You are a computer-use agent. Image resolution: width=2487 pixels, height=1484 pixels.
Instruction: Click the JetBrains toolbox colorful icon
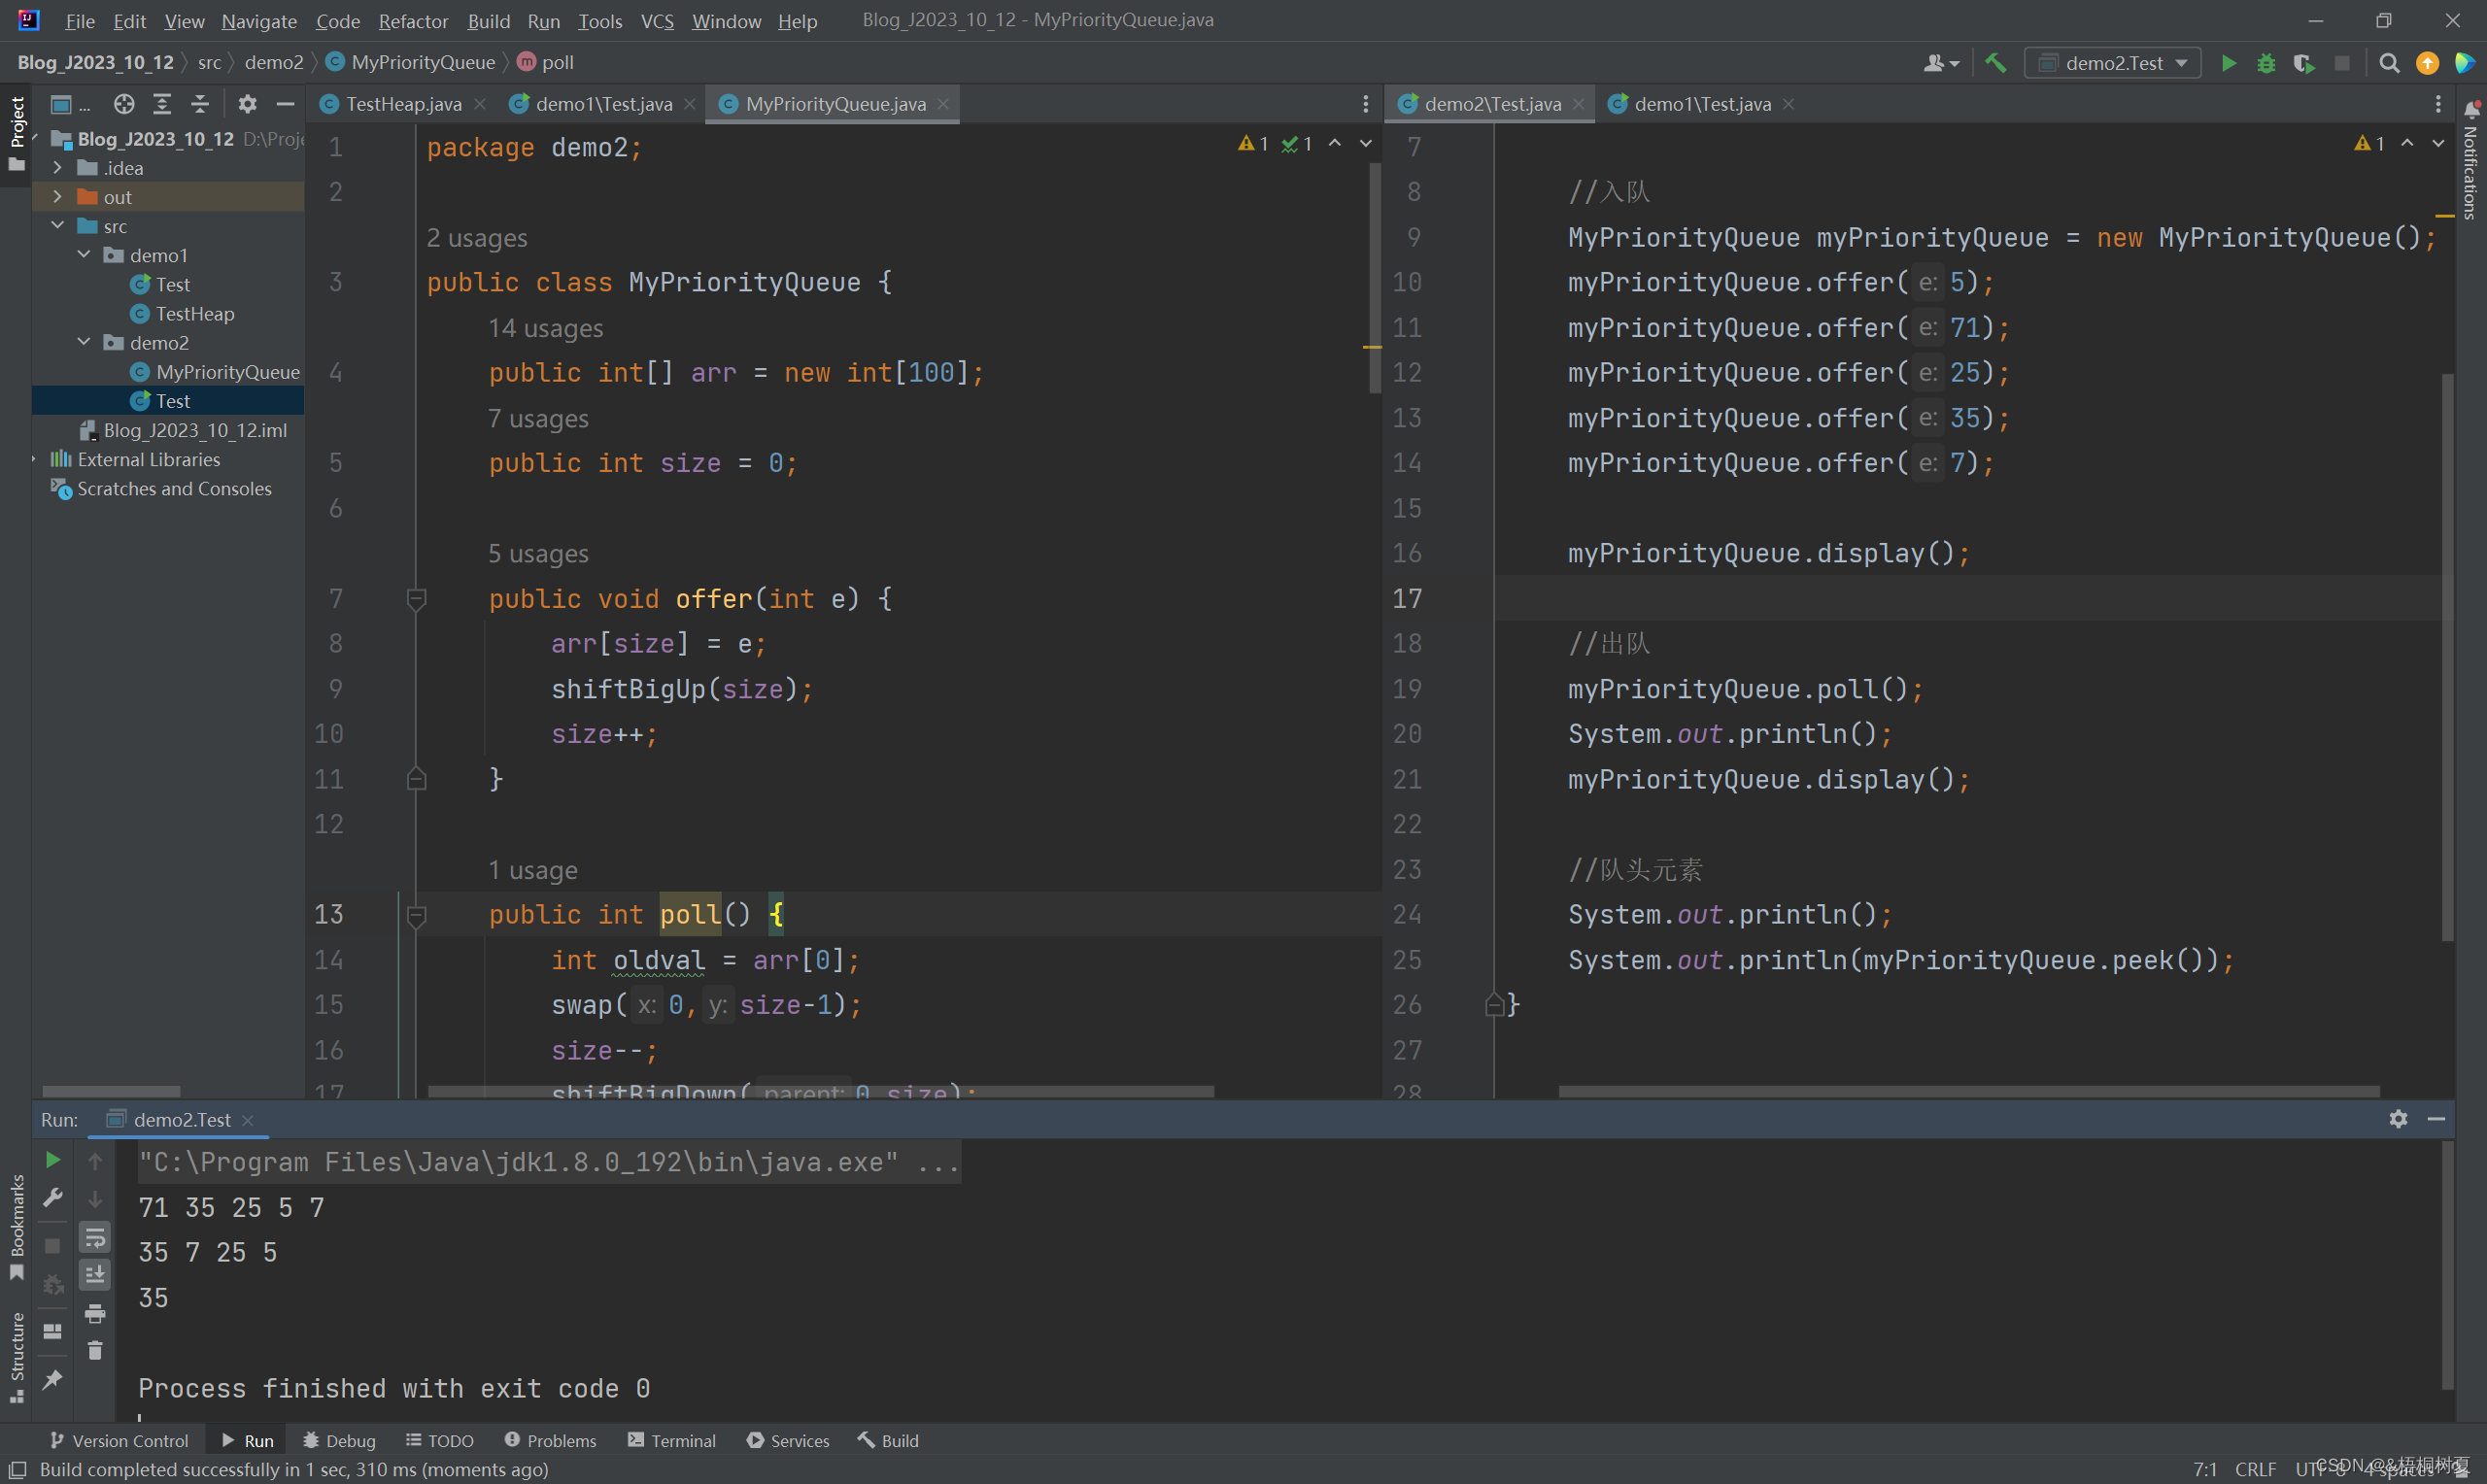point(2464,63)
